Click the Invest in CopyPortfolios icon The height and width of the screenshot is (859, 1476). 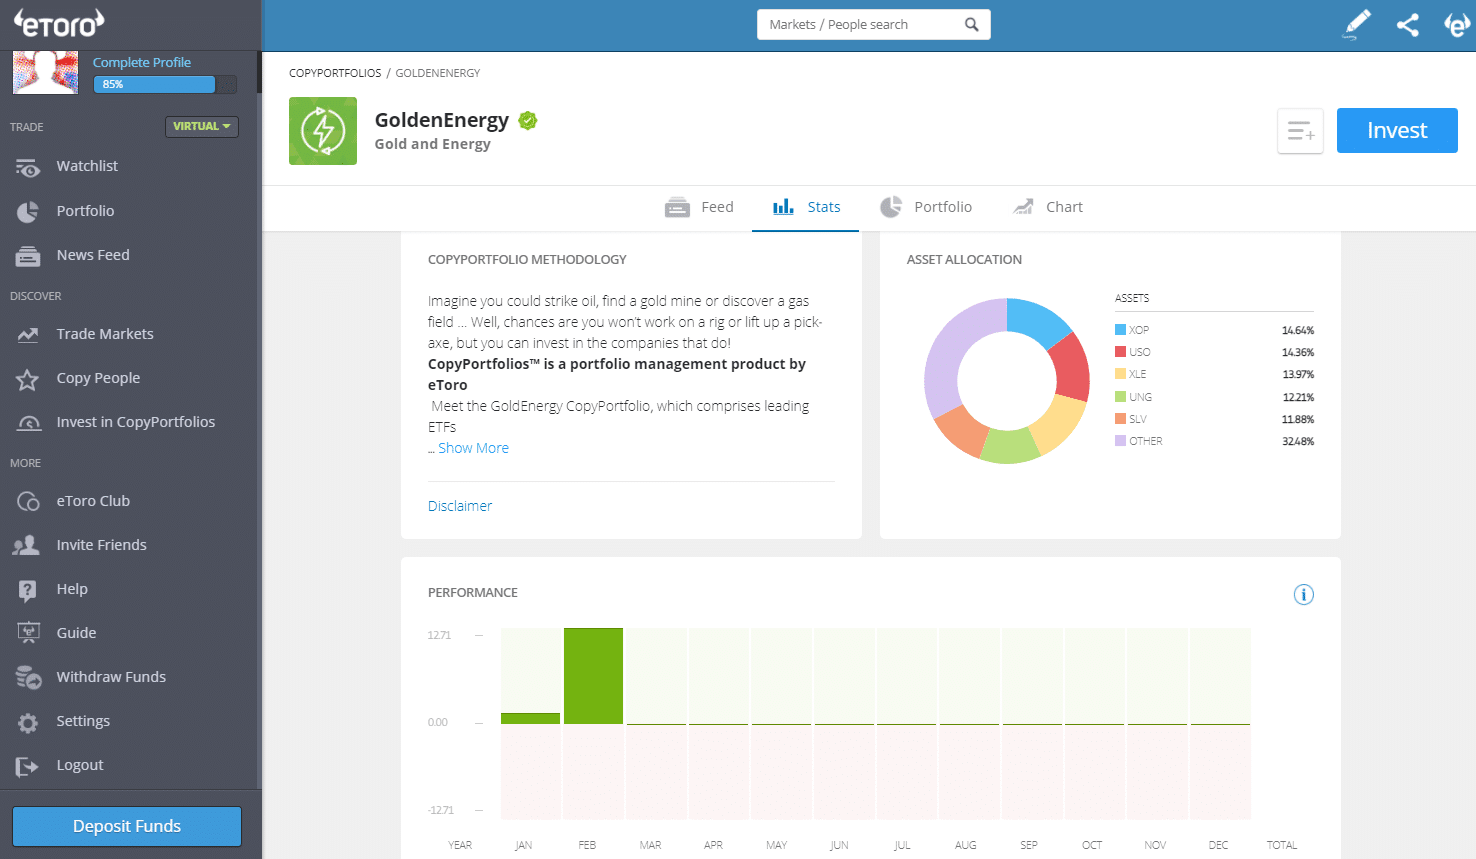coord(29,423)
